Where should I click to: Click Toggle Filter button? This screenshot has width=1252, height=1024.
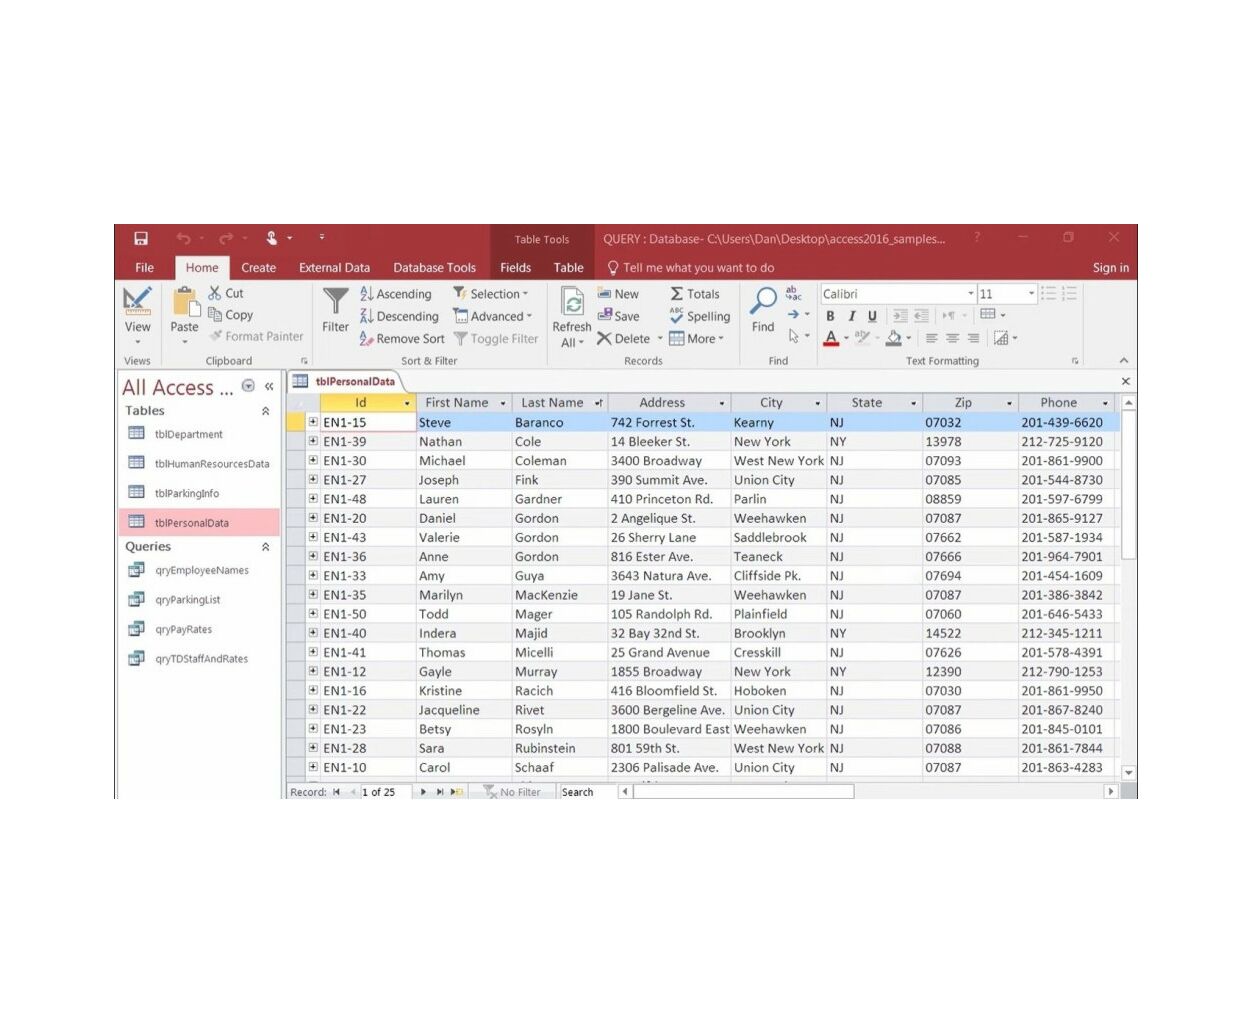(496, 339)
